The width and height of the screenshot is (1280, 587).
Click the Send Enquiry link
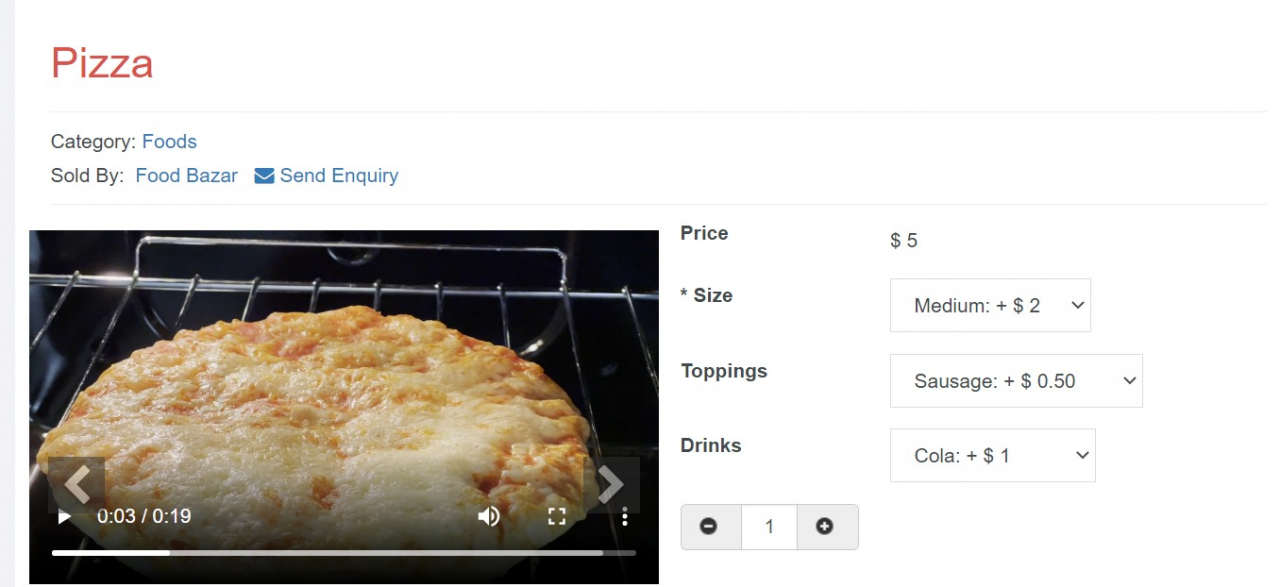click(339, 176)
